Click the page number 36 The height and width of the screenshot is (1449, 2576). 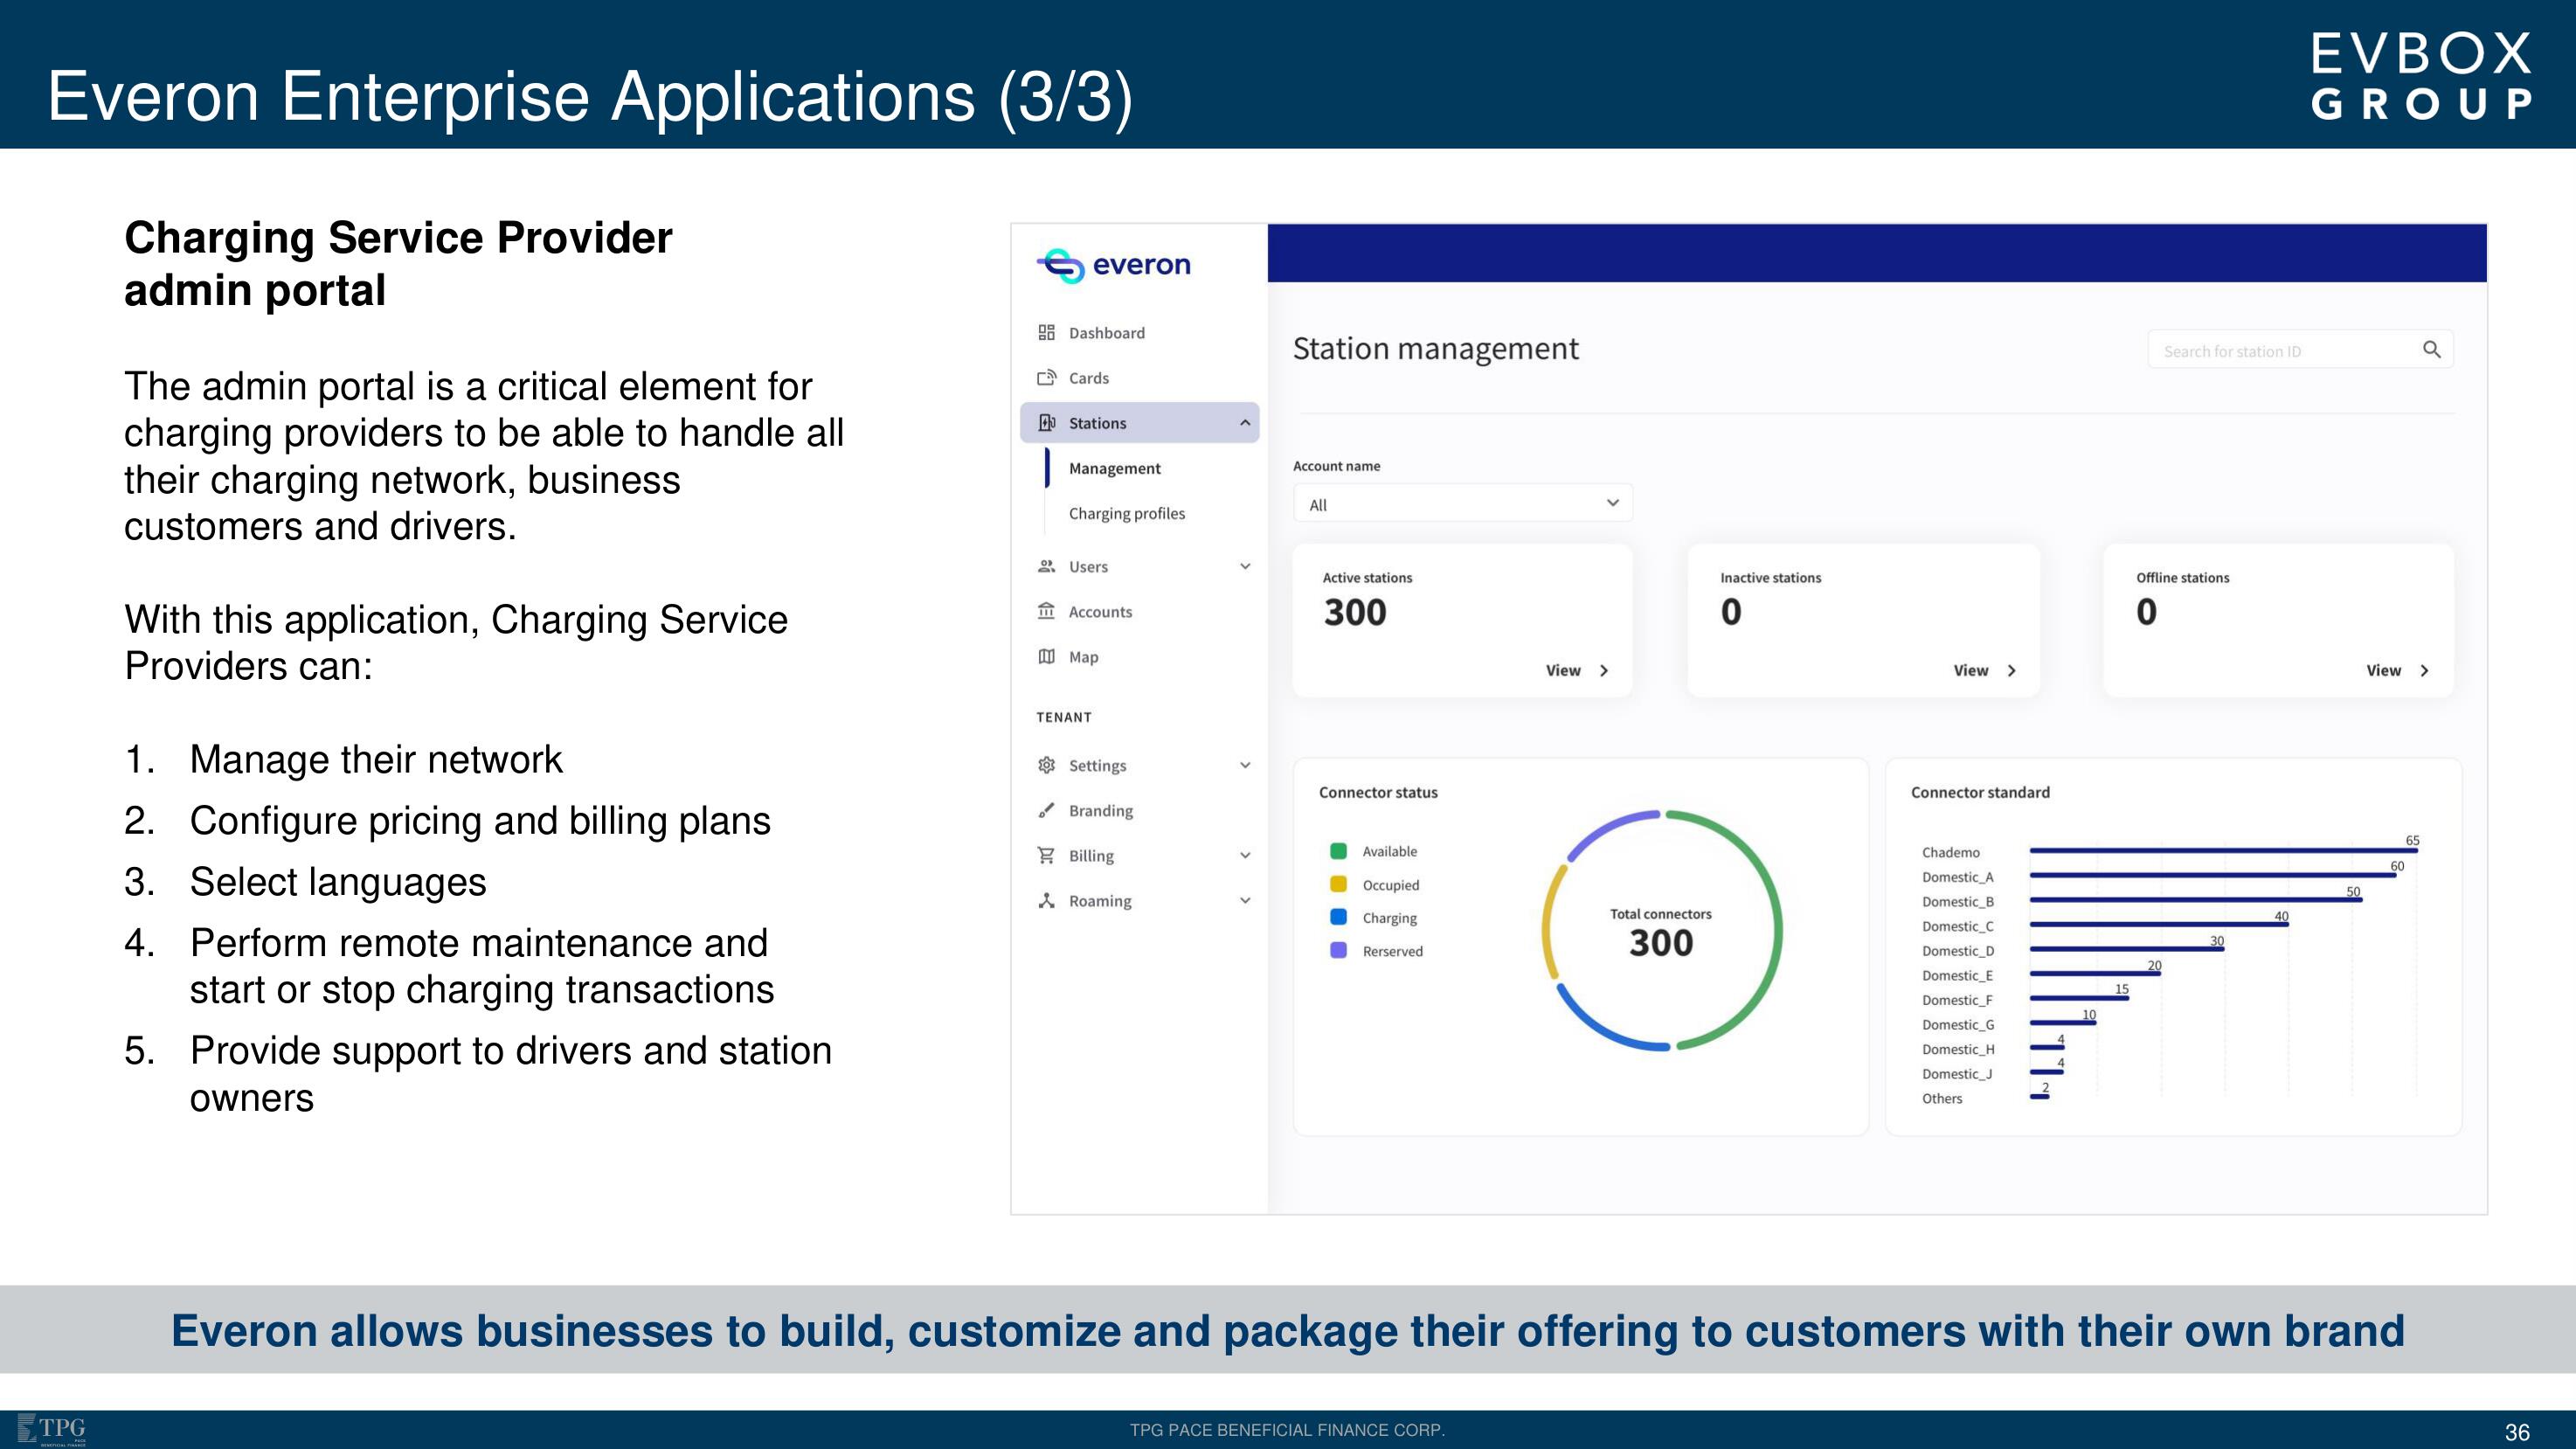click(x=2517, y=1432)
